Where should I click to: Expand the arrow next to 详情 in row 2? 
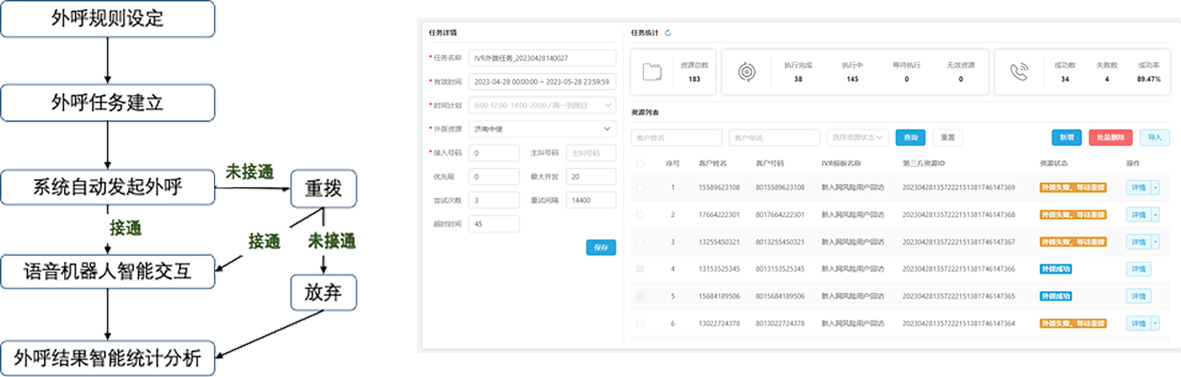(x=1155, y=214)
